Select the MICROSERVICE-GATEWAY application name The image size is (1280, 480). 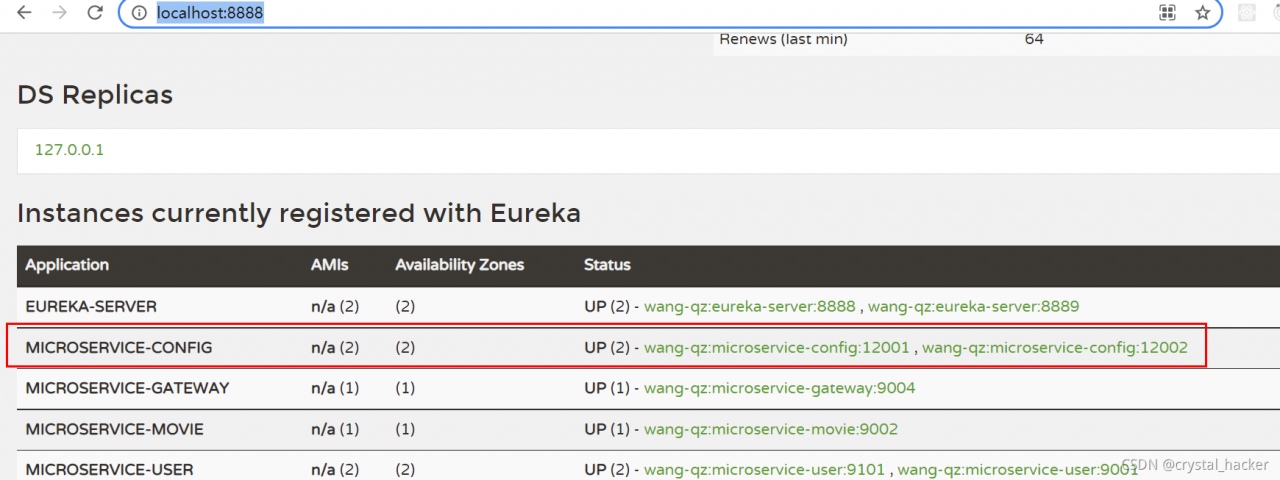click(127, 388)
